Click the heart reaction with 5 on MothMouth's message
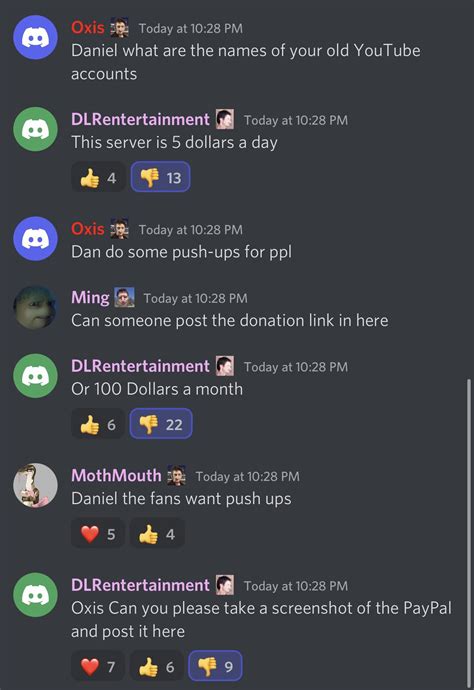Image resolution: width=474 pixels, height=690 pixels. pyautogui.click(x=98, y=533)
